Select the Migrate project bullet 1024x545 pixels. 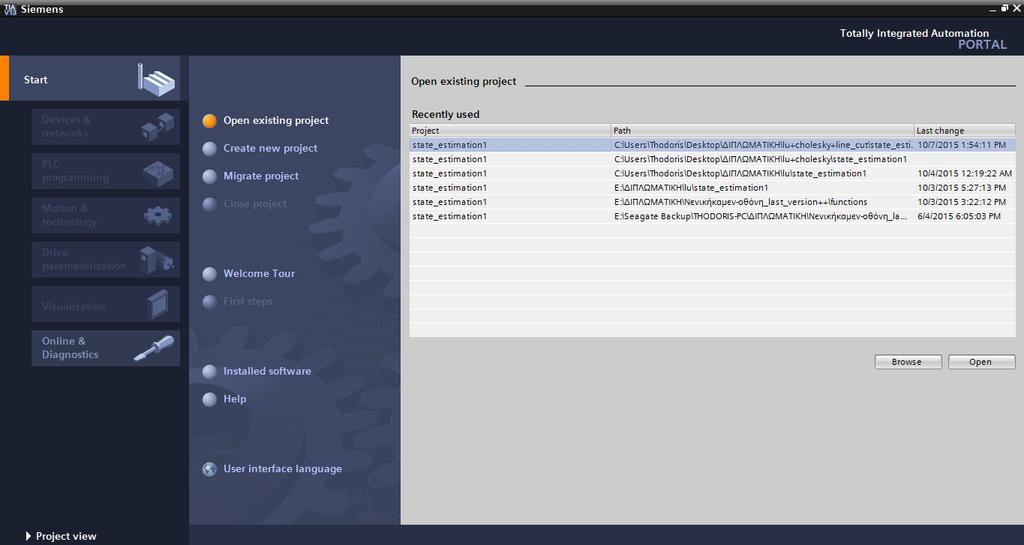click(x=210, y=176)
